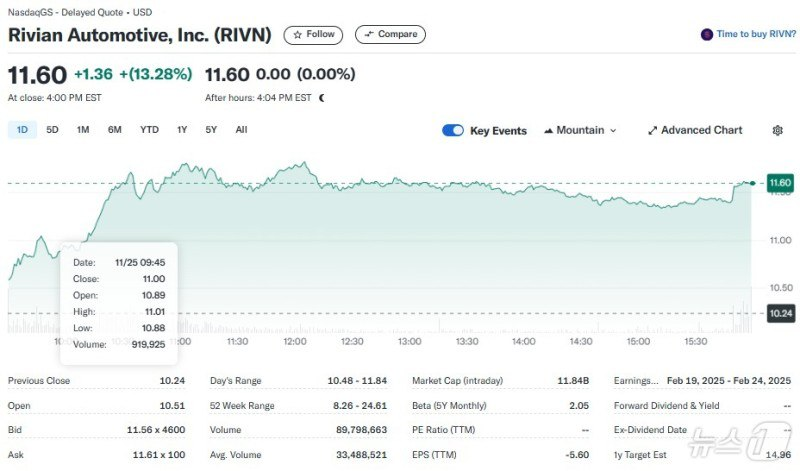Click Beta (5Y Monthly) value 2.05

point(579,406)
